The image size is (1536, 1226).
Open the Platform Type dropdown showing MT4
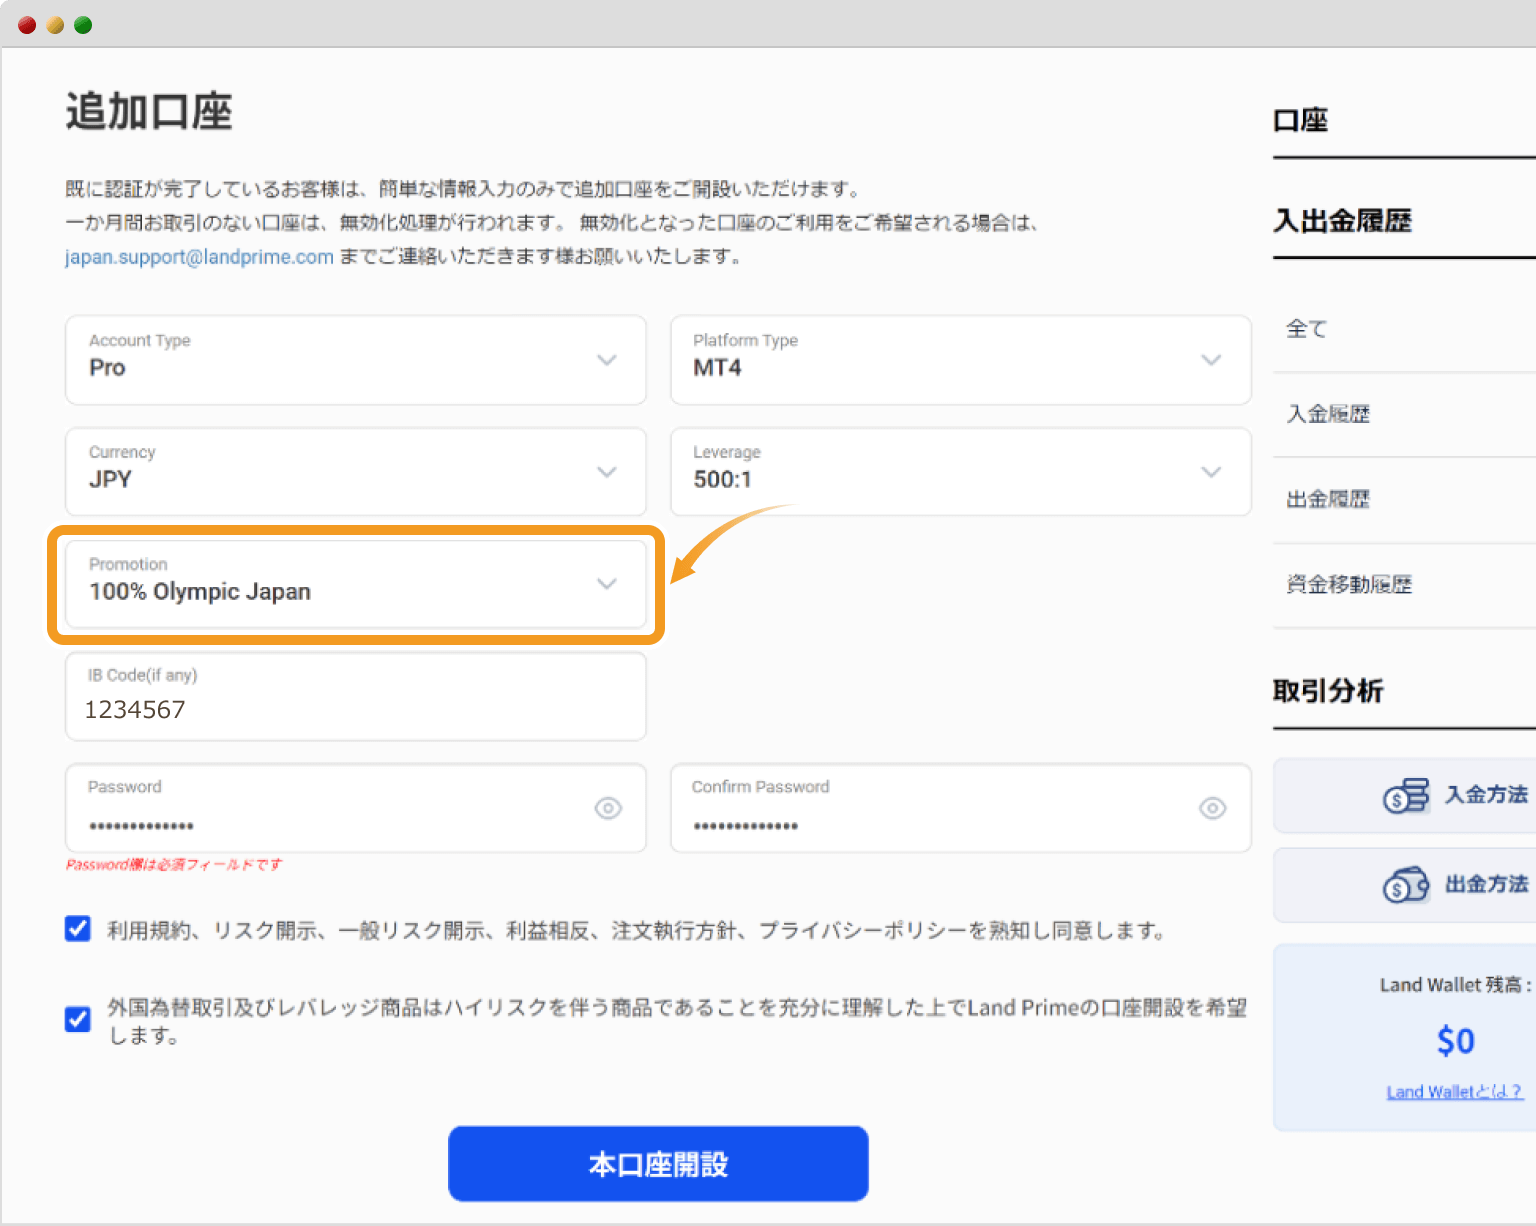click(x=960, y=360)
